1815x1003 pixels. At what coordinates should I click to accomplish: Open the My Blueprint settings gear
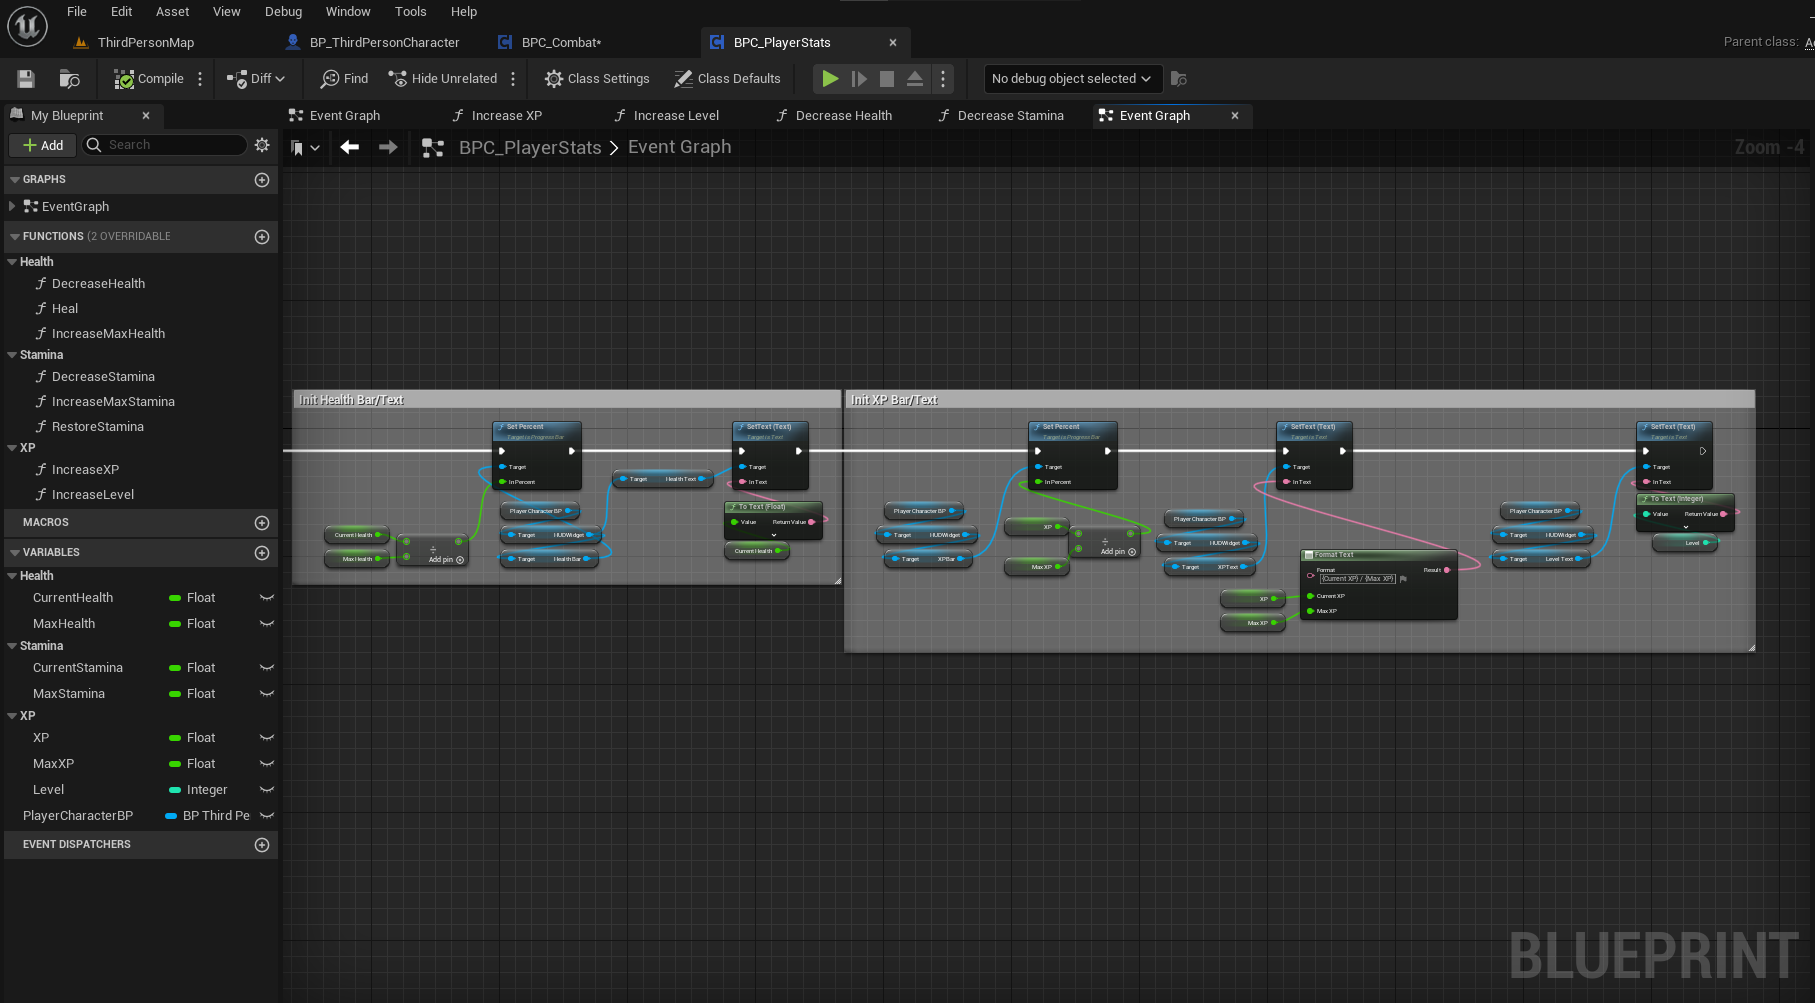262,145
